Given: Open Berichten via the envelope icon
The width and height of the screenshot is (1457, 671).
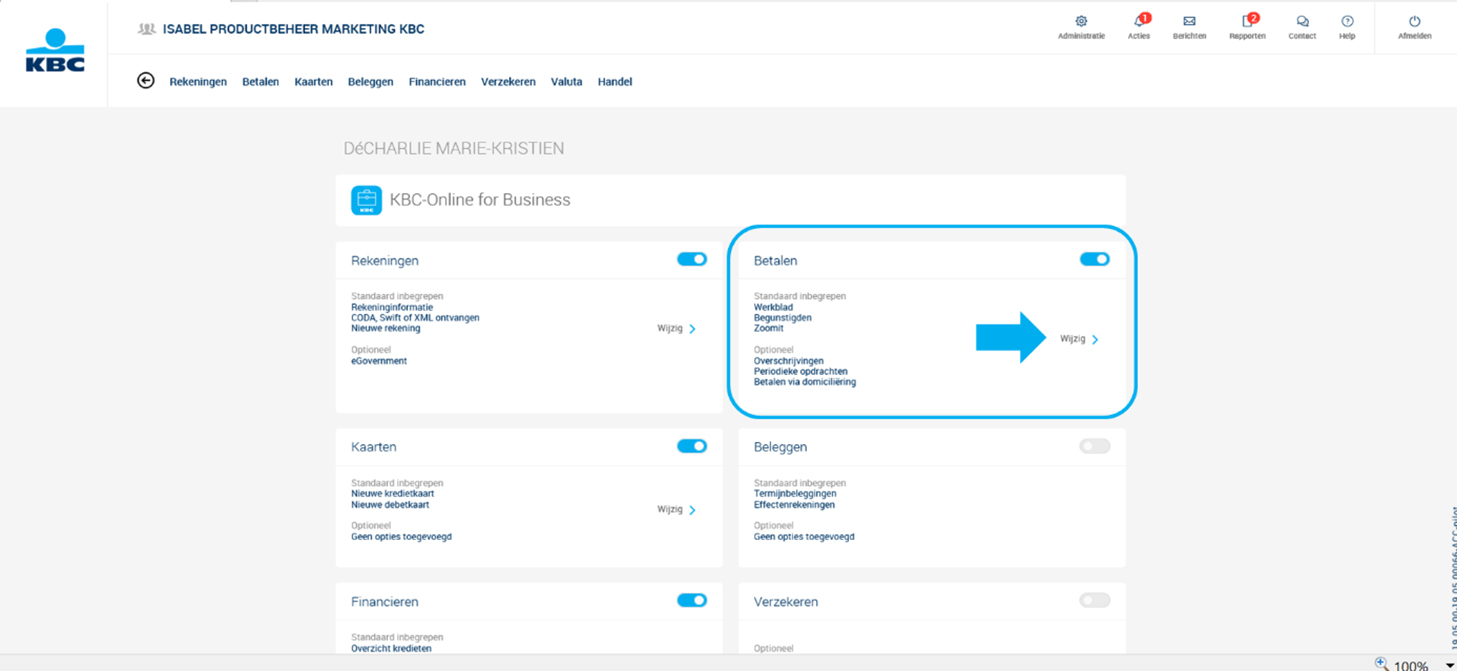Looking at the screenshot, I should point(1189,21).
